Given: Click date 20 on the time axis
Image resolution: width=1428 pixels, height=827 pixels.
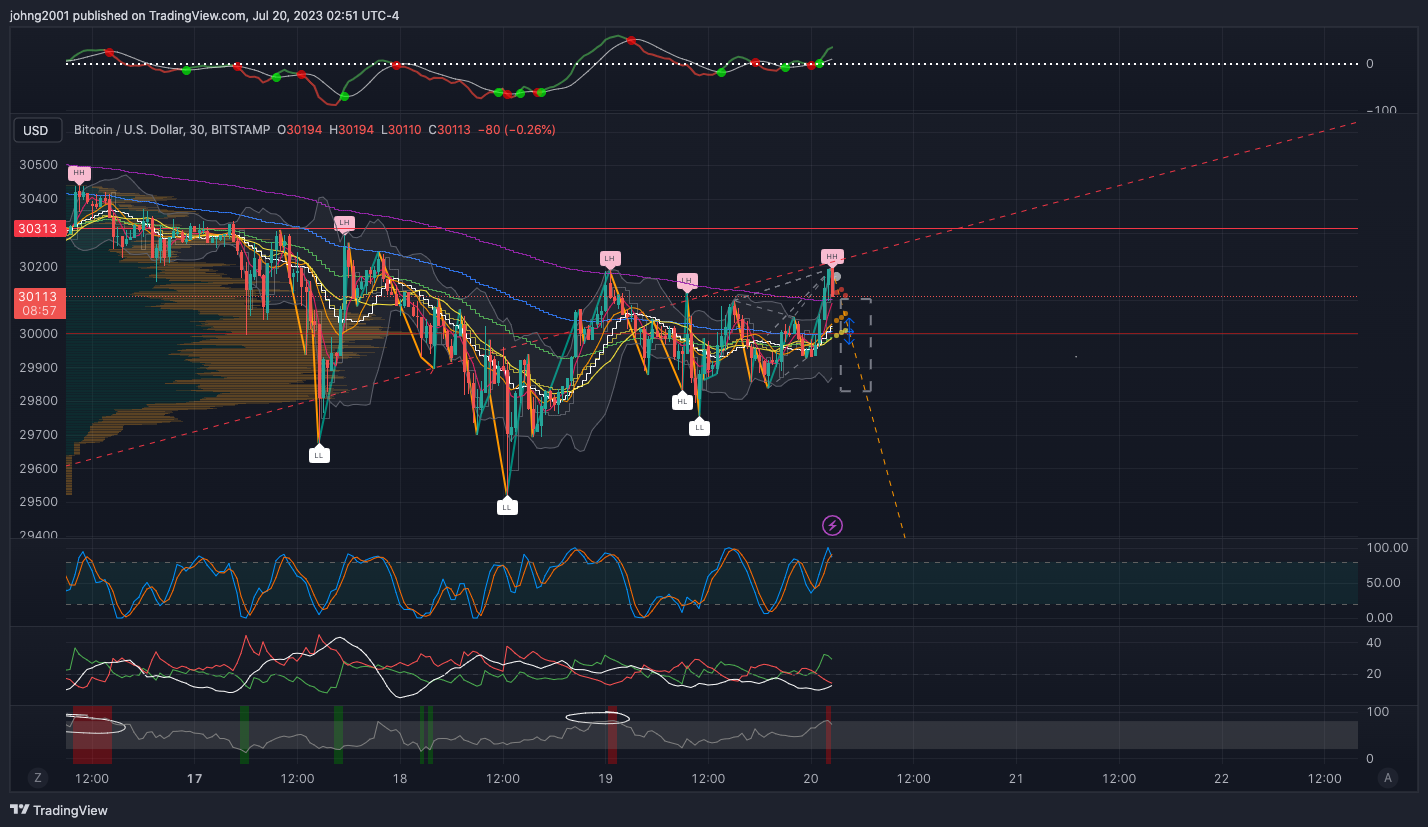Looking at the screenshot, I should pos(811,778).
